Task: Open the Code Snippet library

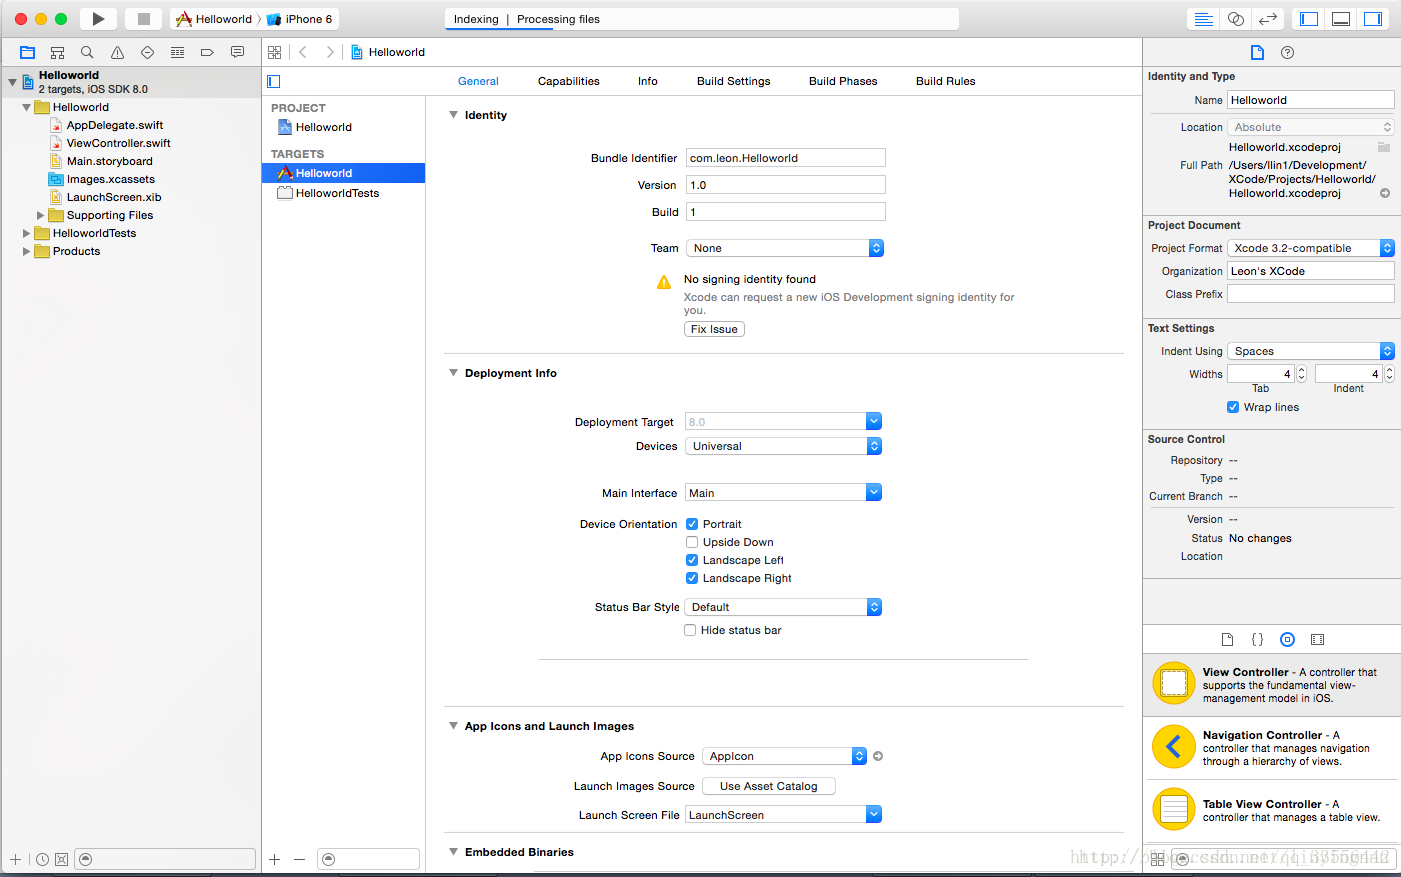Action: pyautogui.click(x=1257, y=639)
